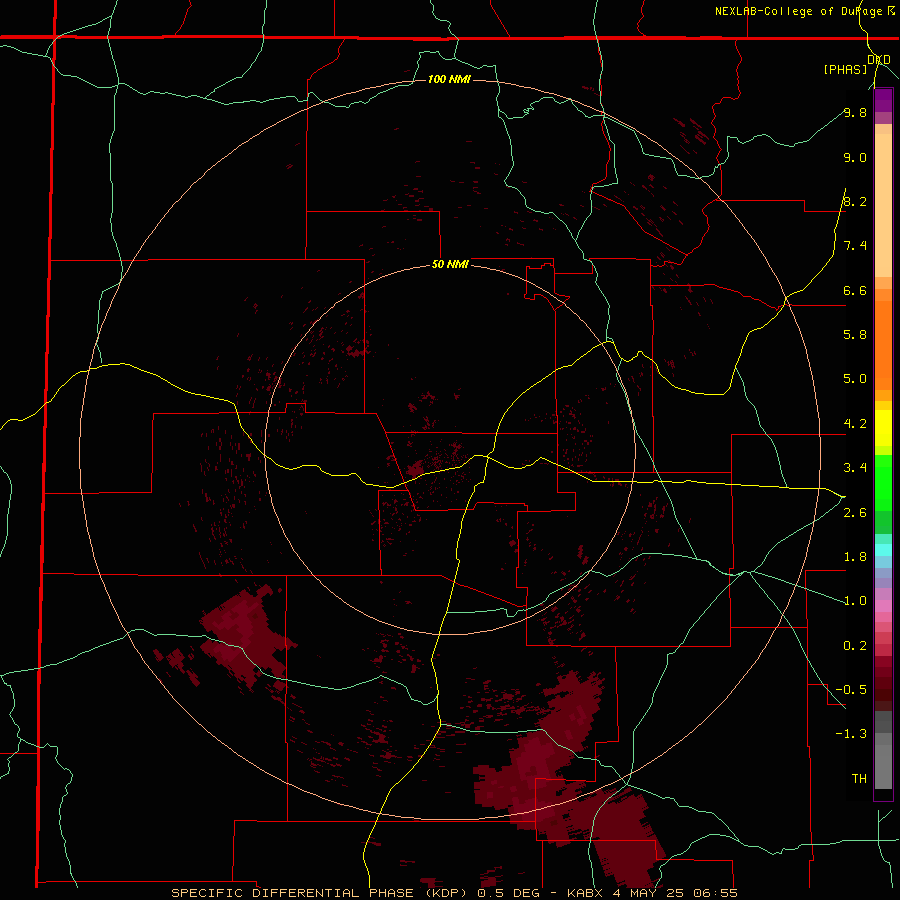This screenshot has height=900, width=900.
Task: Select the -1.3 scale value
Action: click(851, 734)
